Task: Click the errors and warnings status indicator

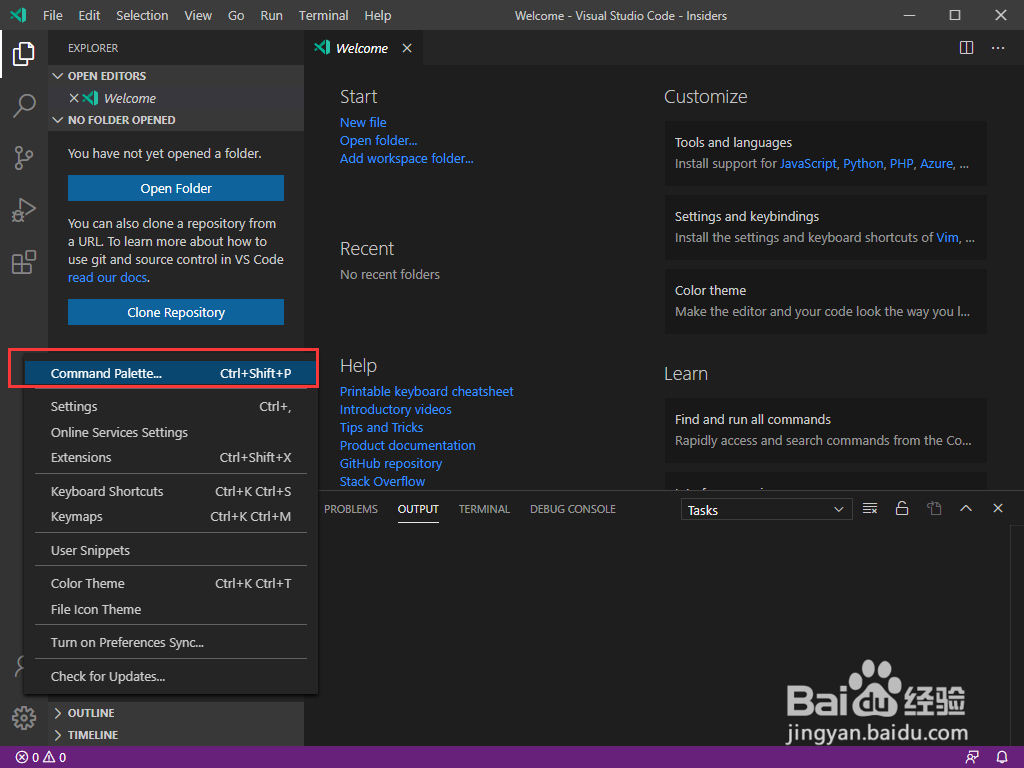Action: 40,758
